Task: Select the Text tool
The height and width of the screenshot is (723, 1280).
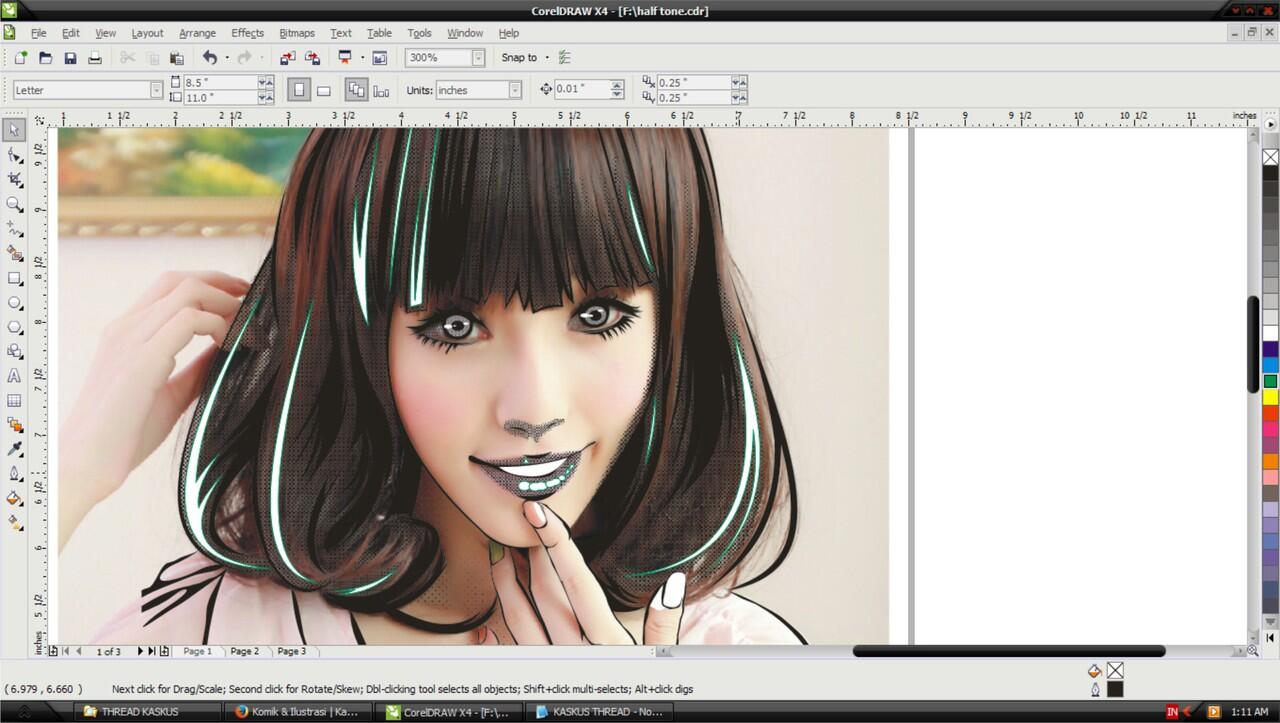Action: 14,376
